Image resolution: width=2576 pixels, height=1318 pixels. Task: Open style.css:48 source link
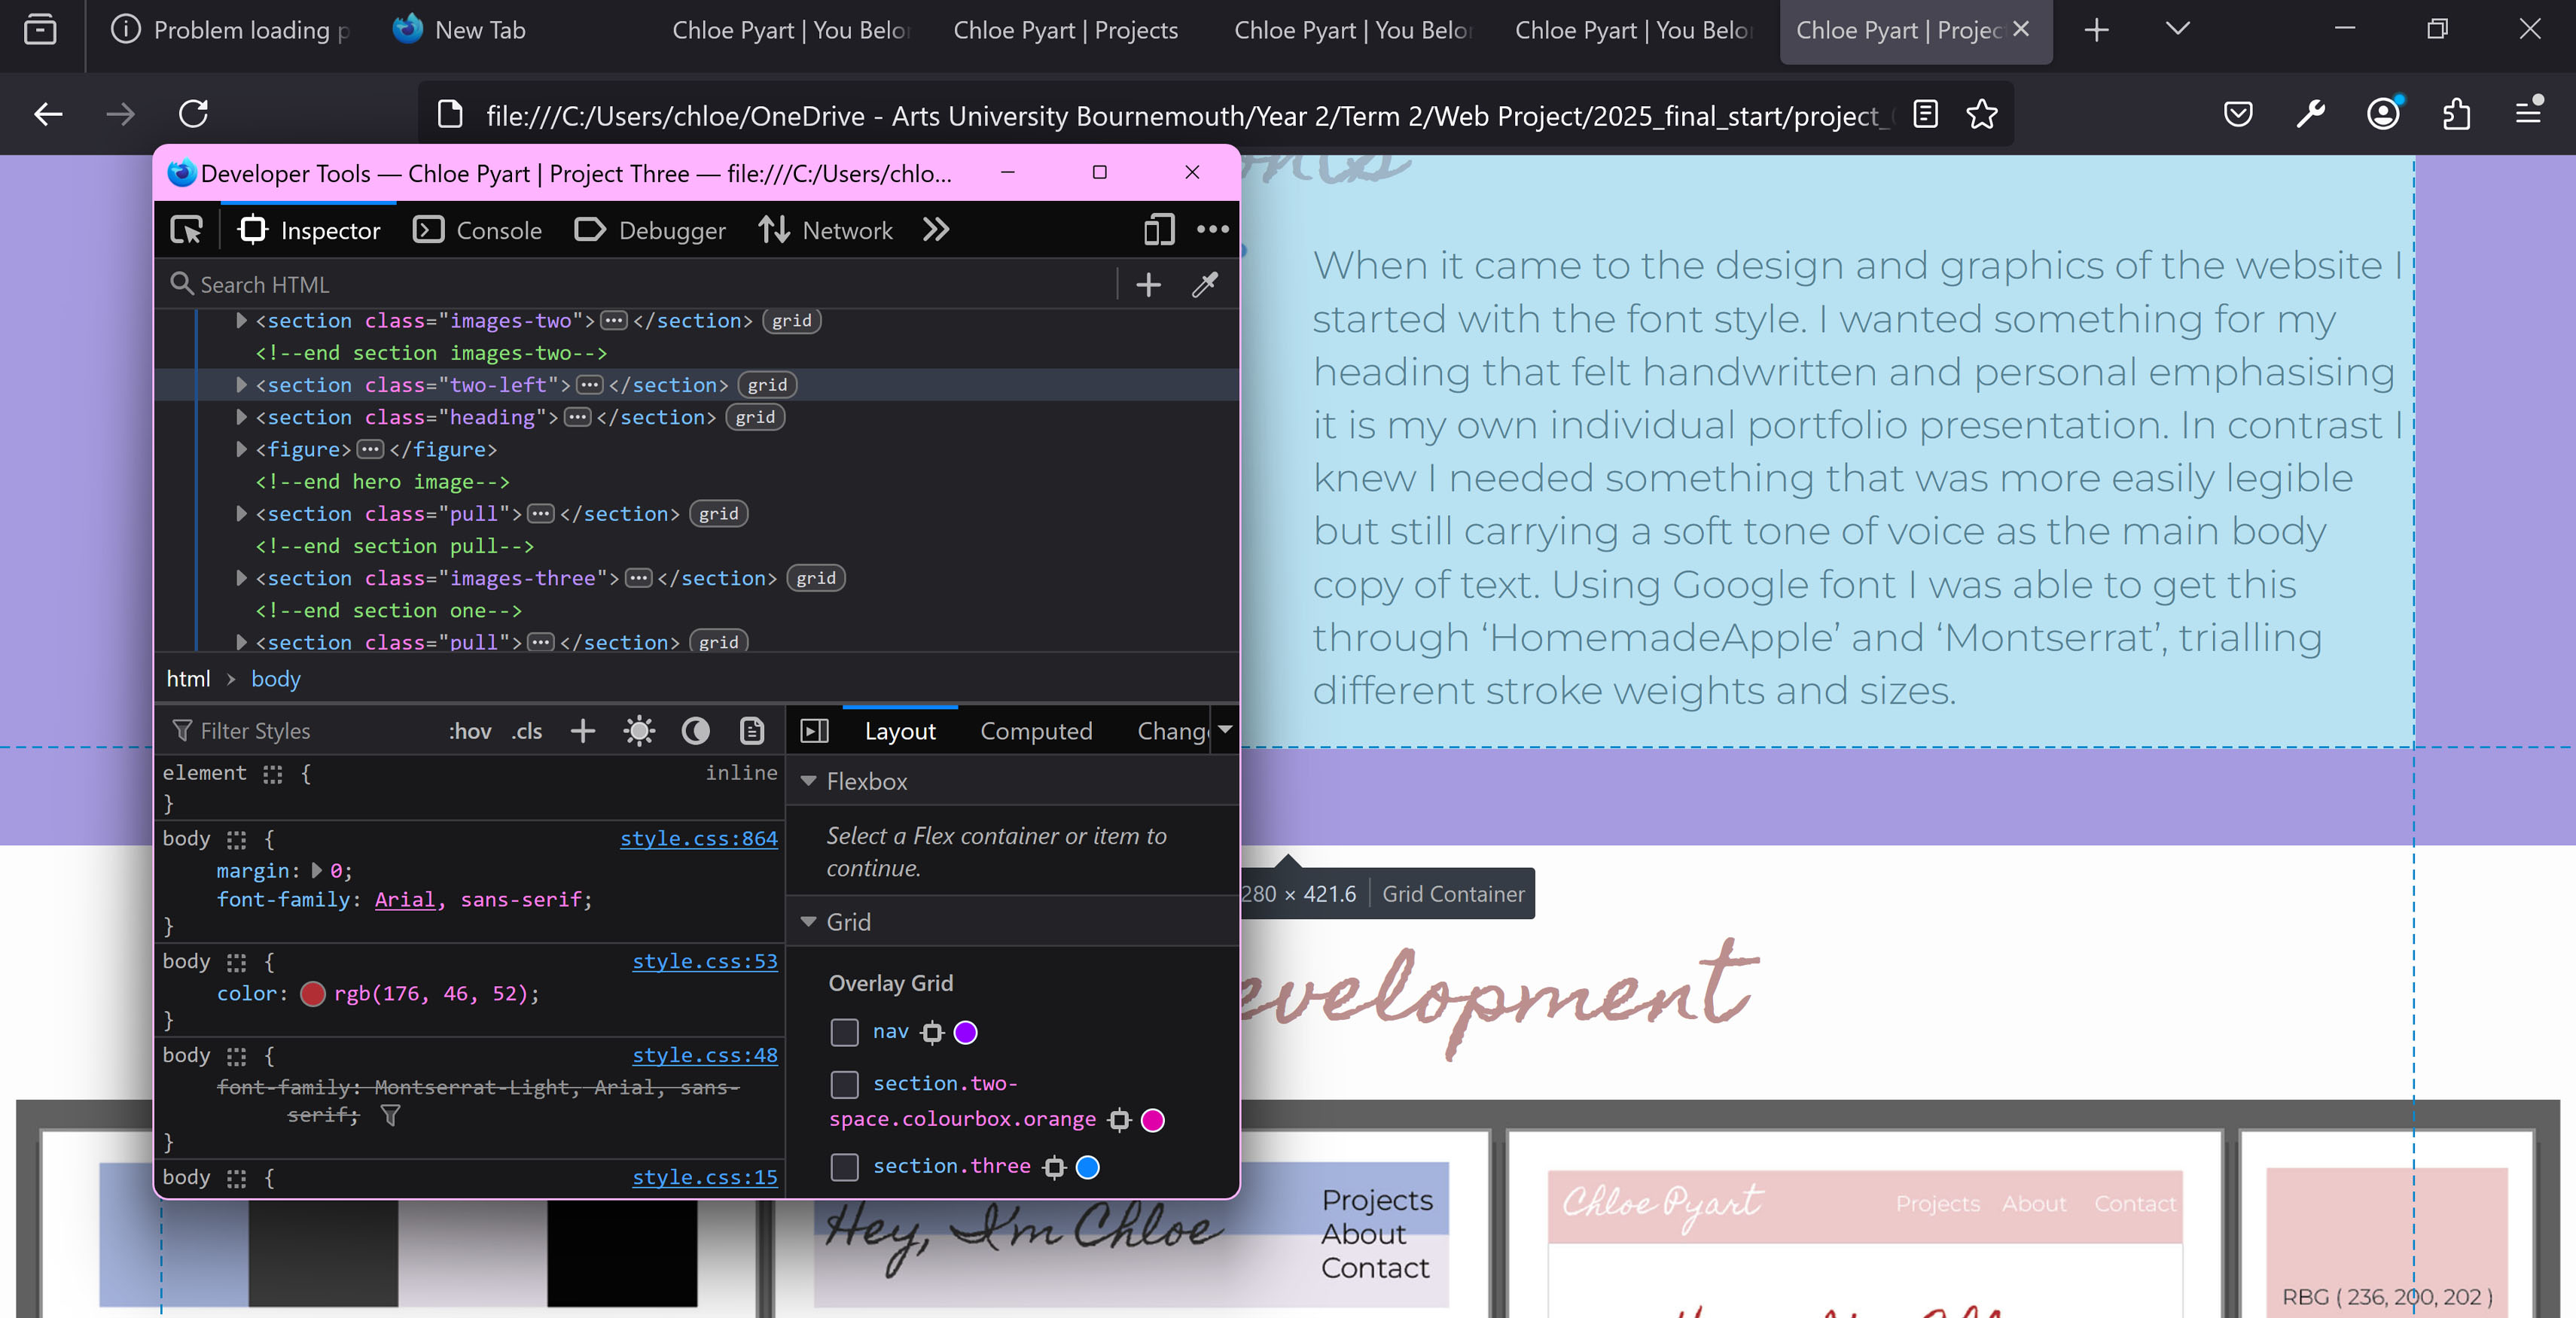[x=705, y=1055]
